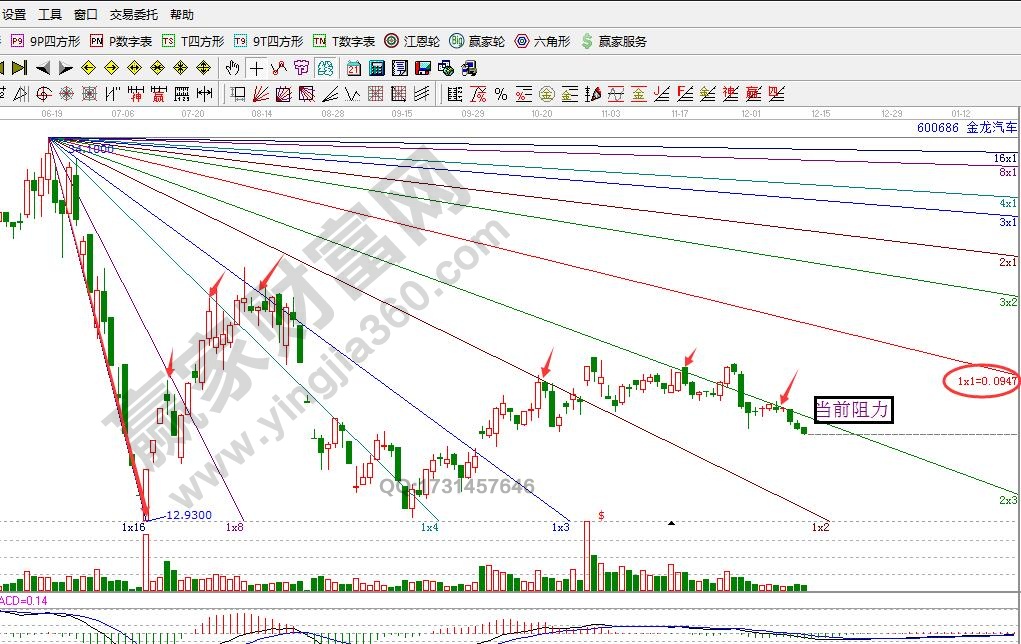1021x644 pixels.
Task: Open the 工具 menu
Action: tap(50, 14)
